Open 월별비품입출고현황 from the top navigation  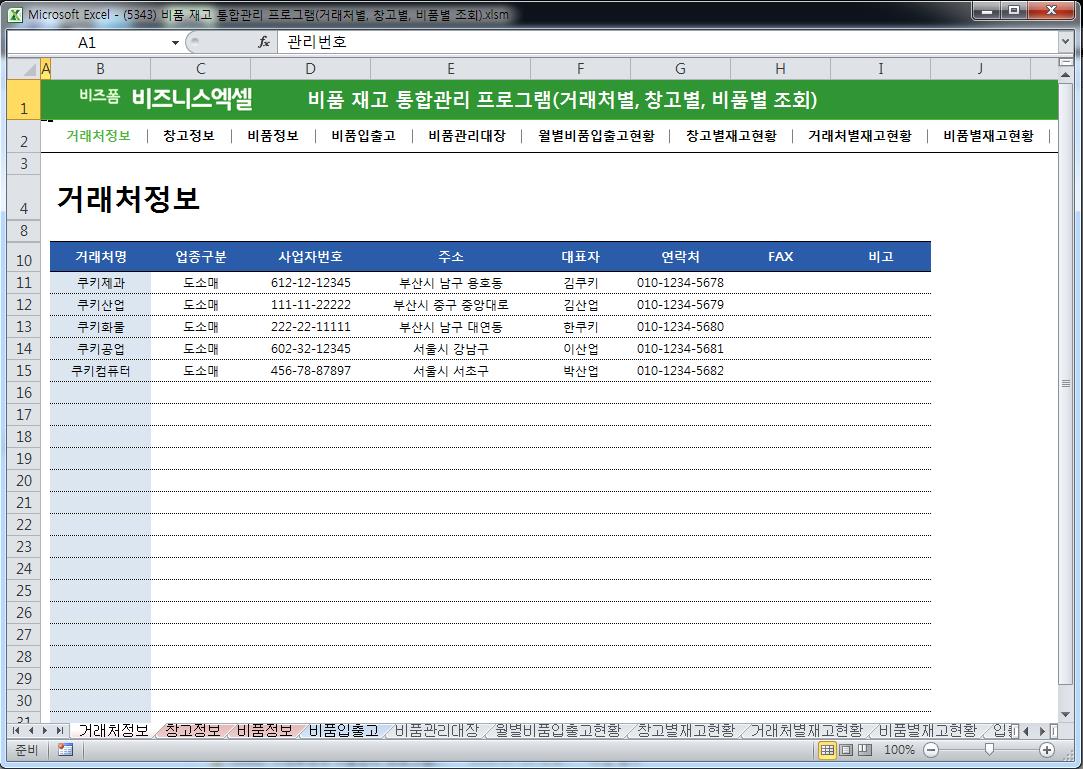[x=596, y=136]
